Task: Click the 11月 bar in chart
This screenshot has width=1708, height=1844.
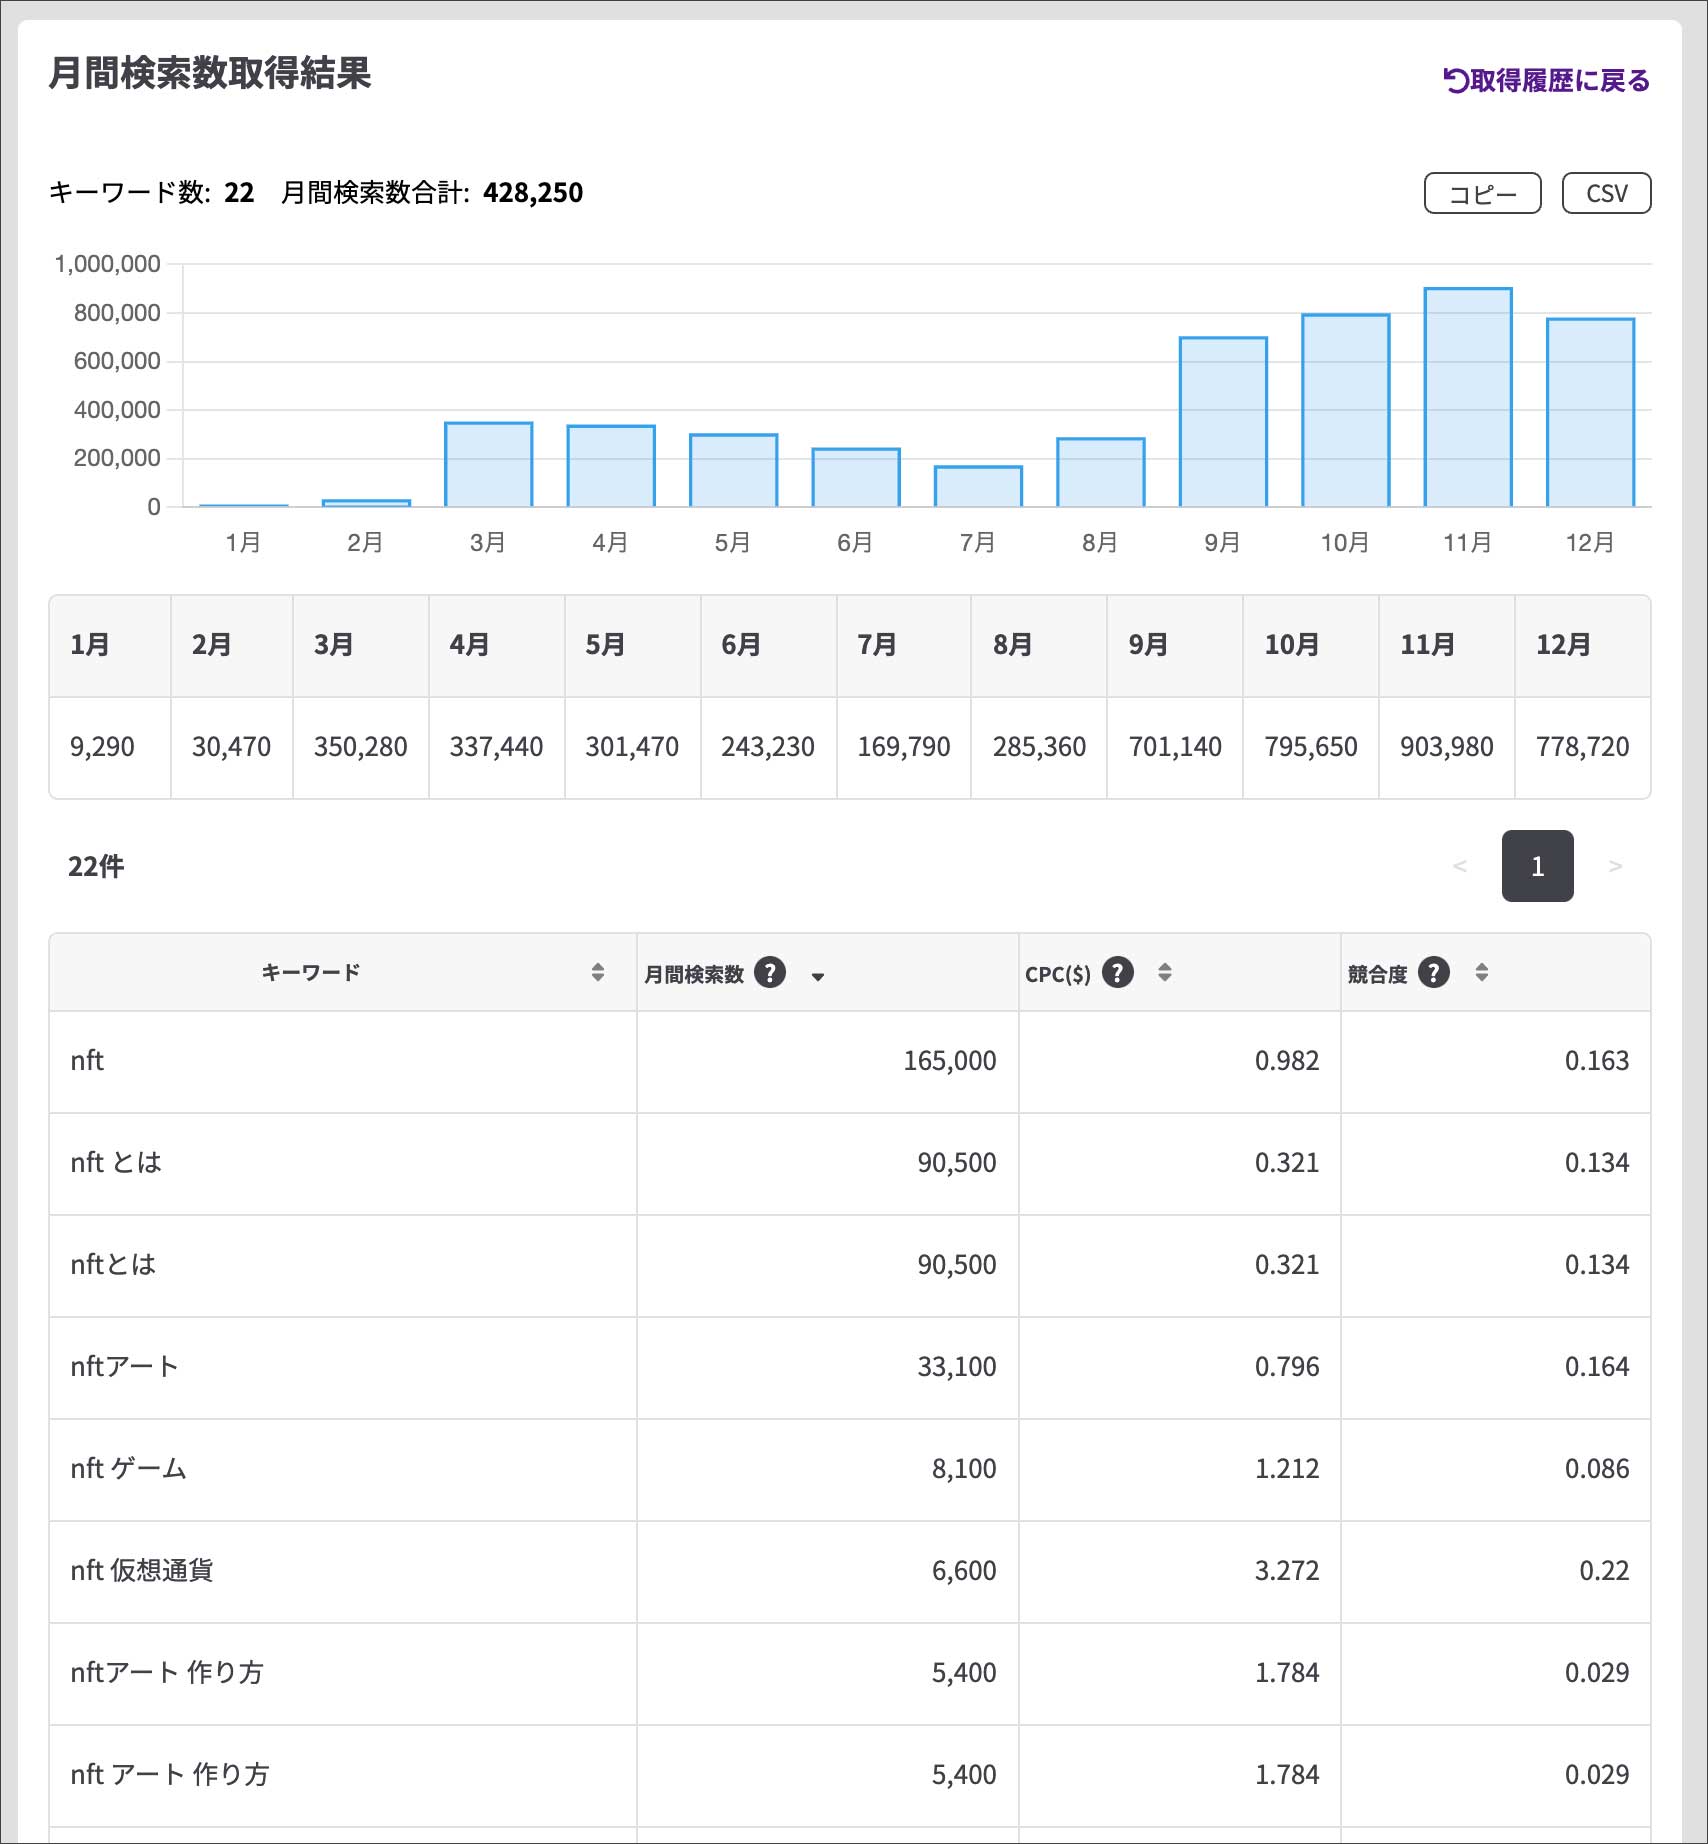Action: [1467, 398]
